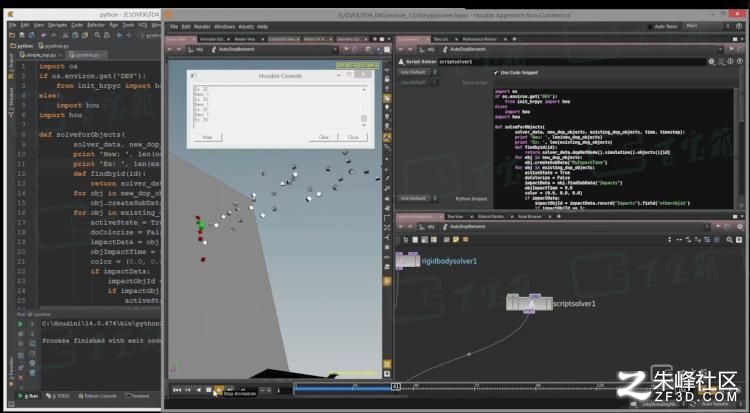This screenshot has height=413, width=750.
Task: Open the Code menu in PyCharm
Action: [77, 25]
